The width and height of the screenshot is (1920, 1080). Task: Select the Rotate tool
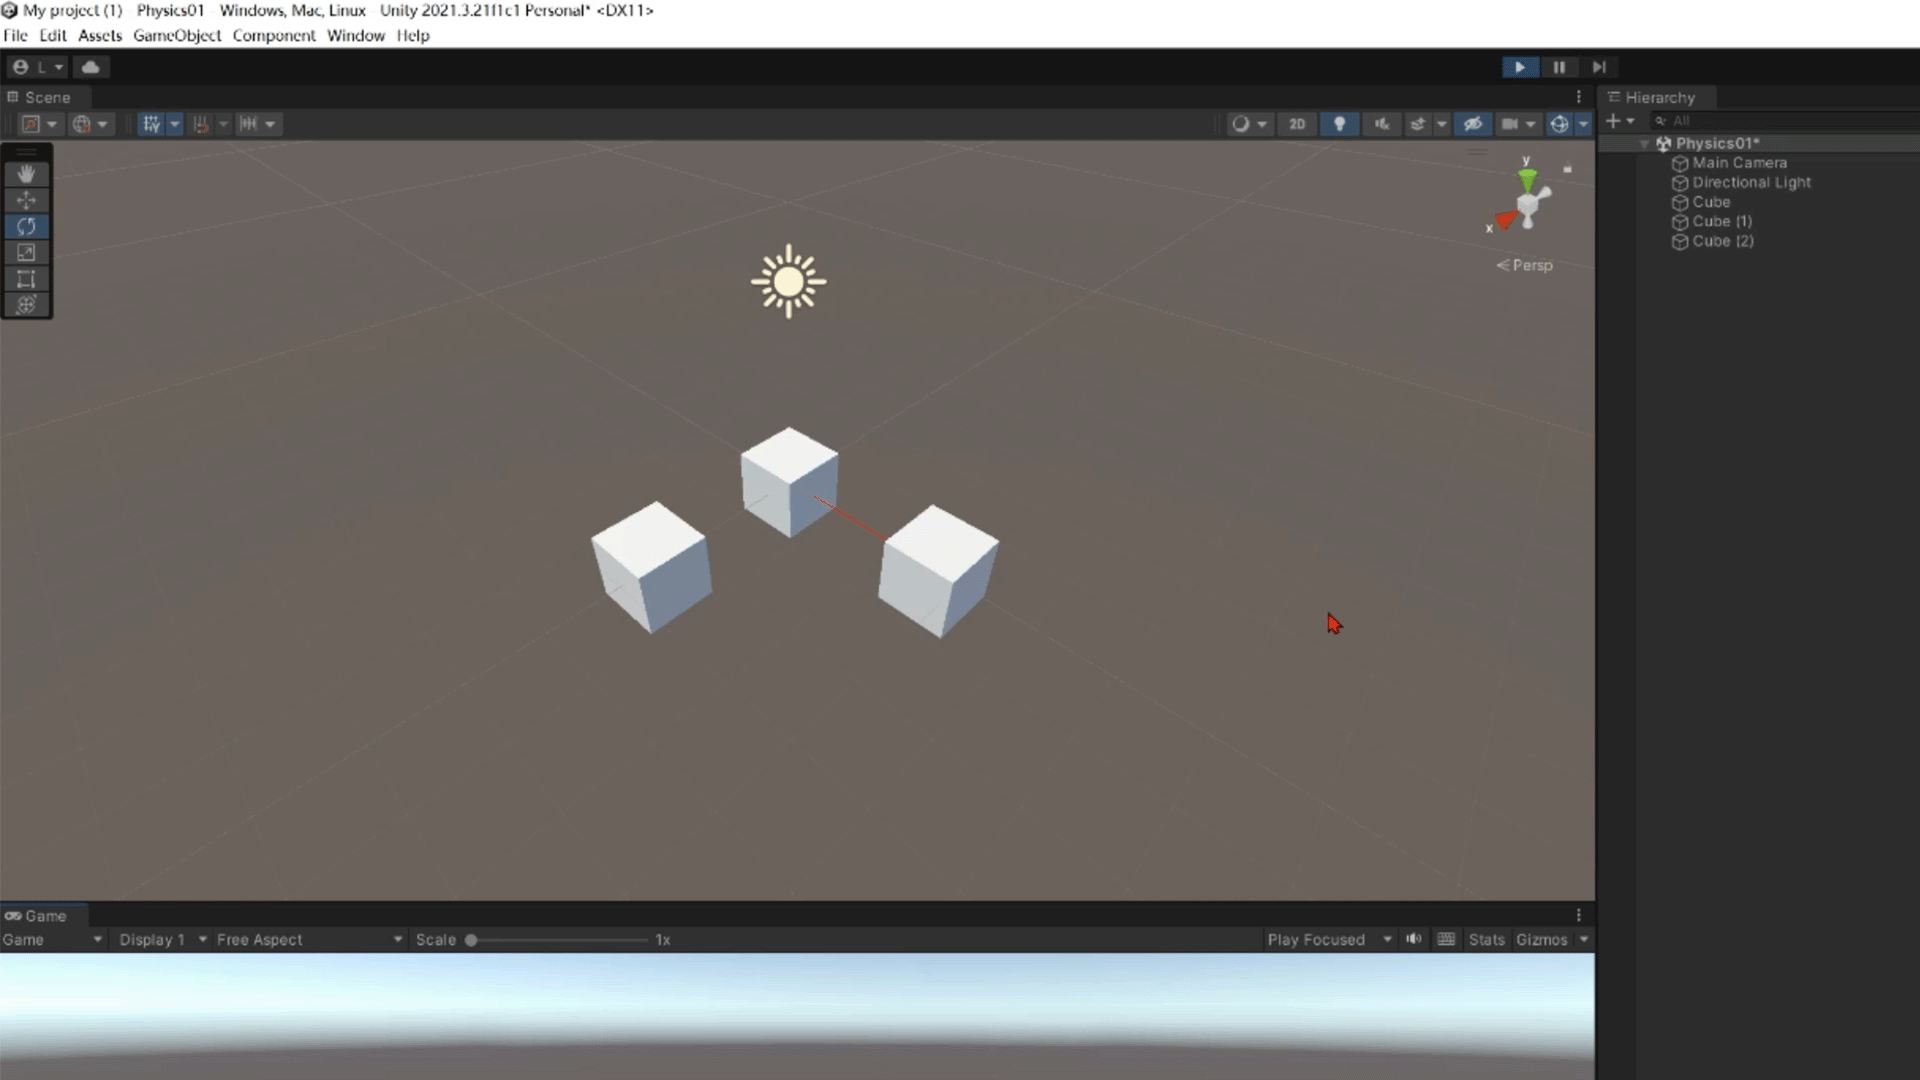point(26,226)
